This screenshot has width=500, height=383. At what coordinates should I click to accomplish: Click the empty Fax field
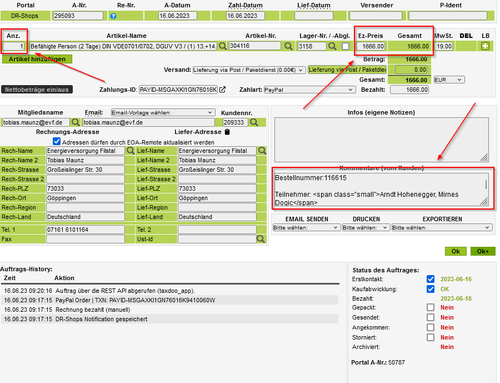click(85, 239)
